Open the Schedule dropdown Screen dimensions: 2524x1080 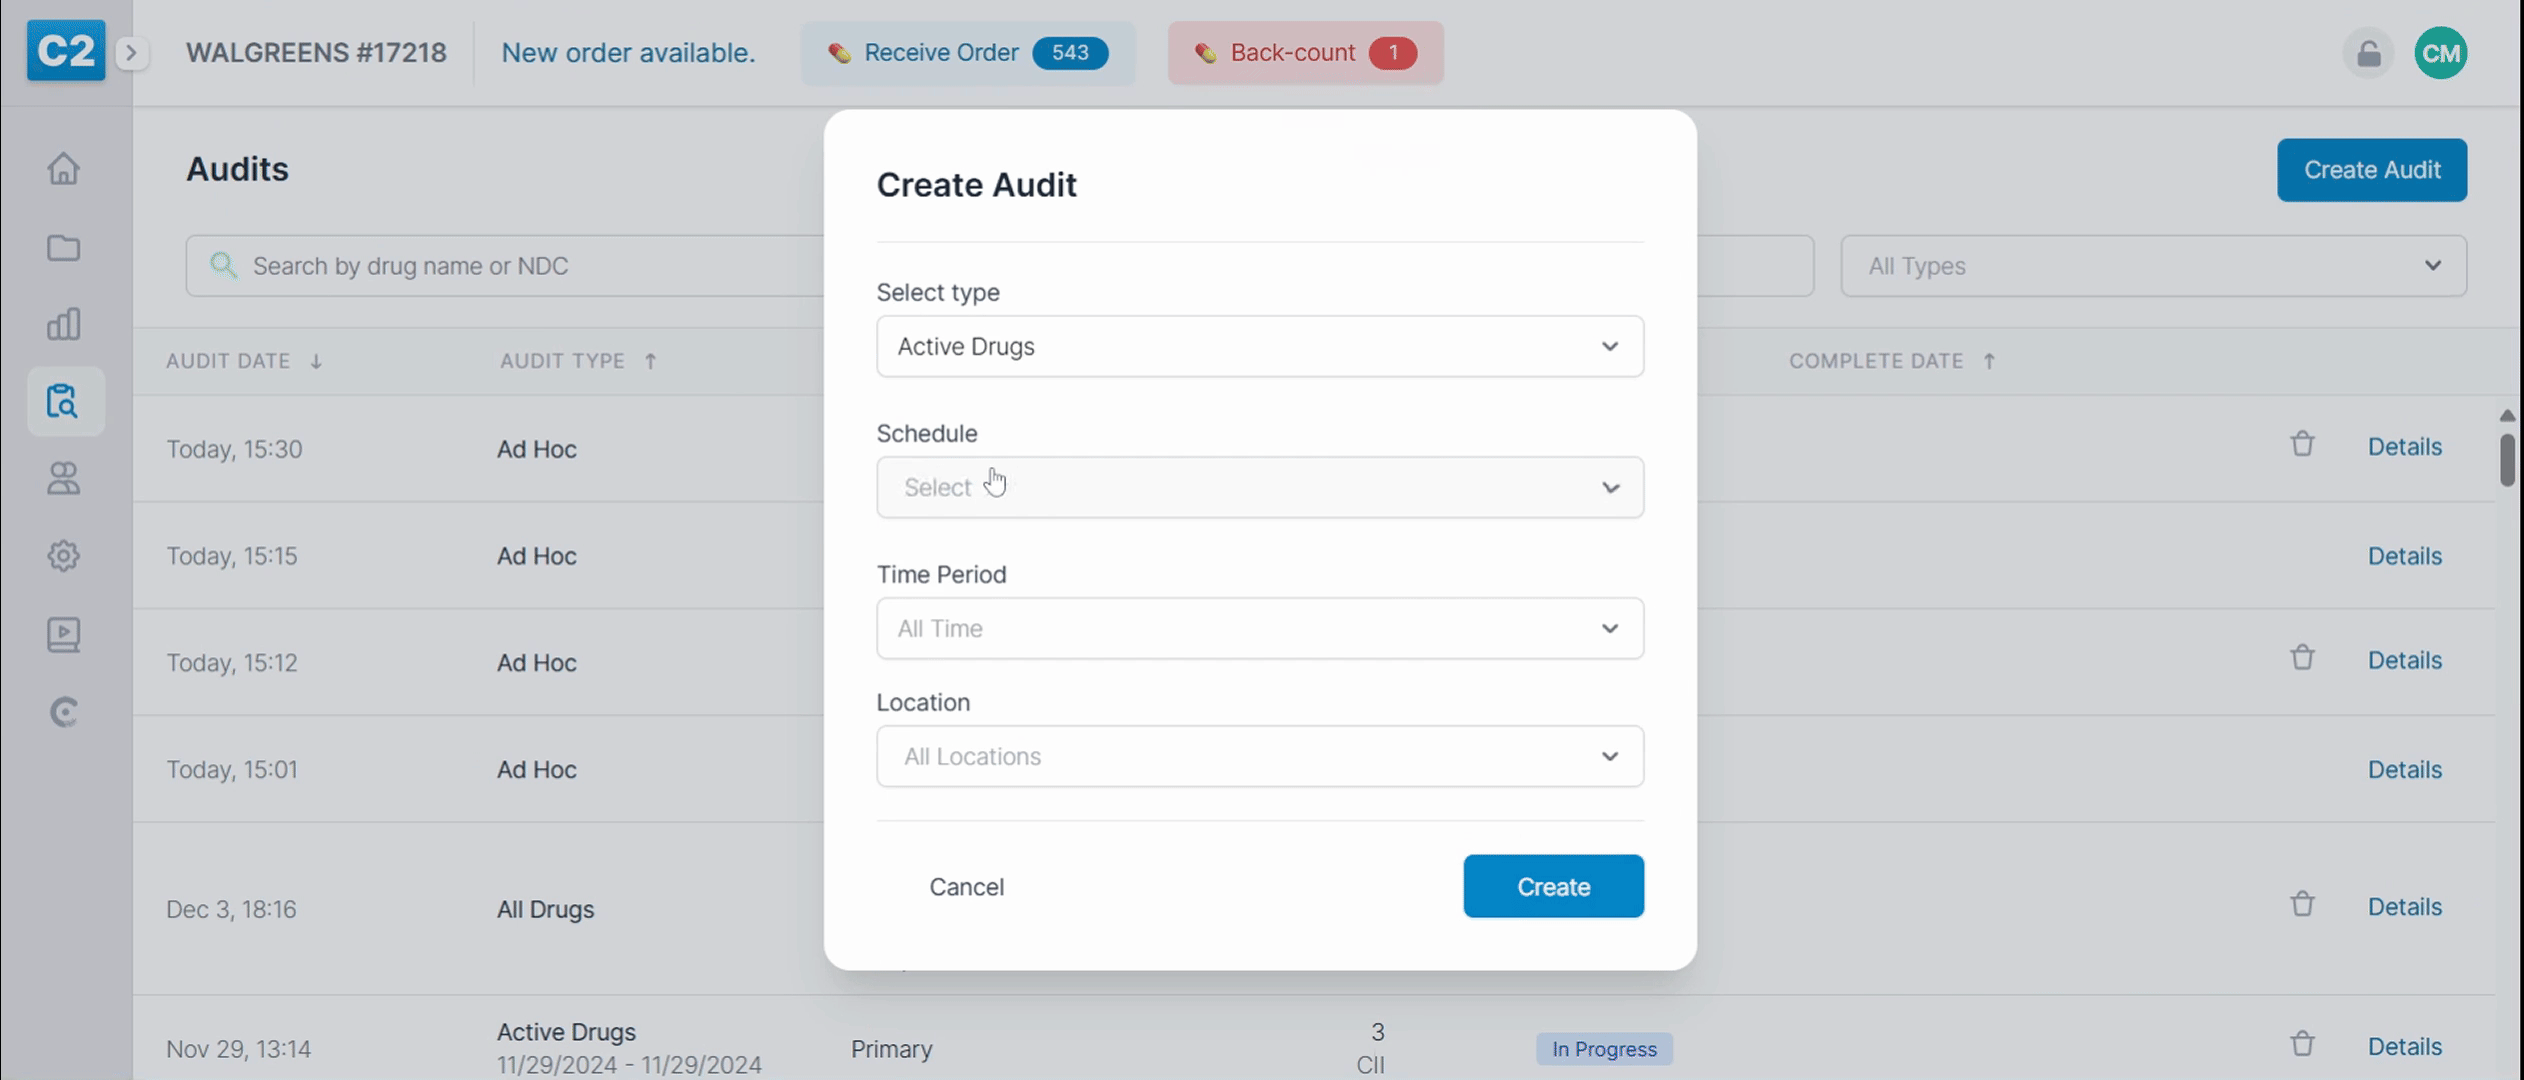[1259, 487]
